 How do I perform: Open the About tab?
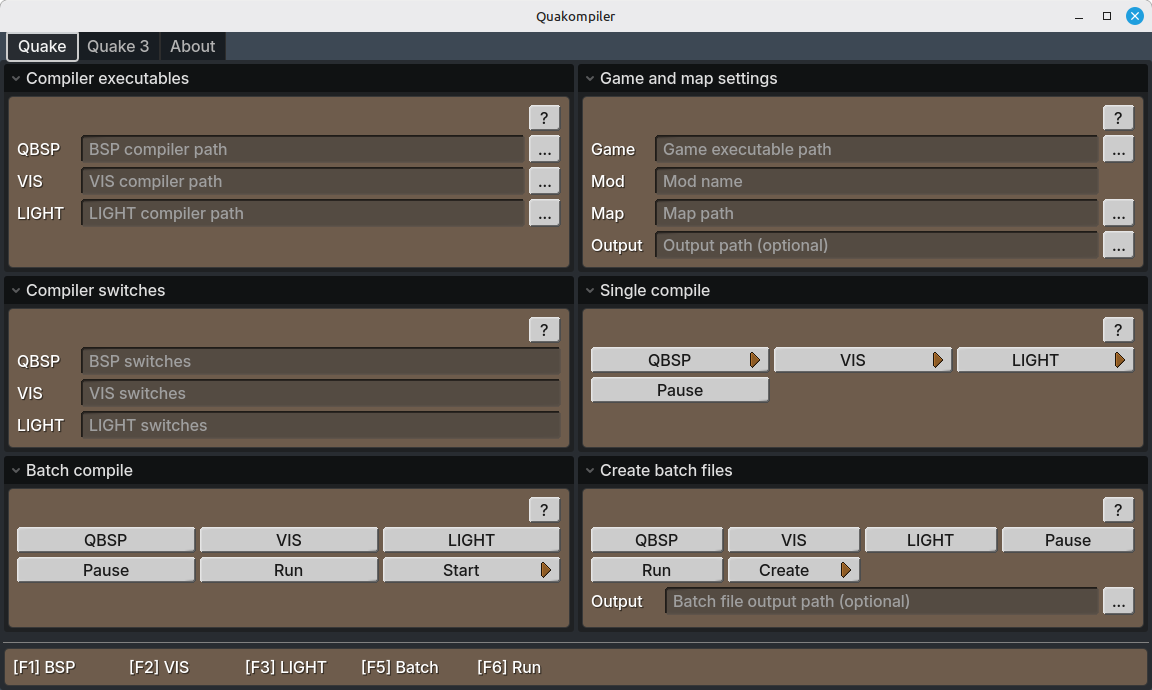192,46
